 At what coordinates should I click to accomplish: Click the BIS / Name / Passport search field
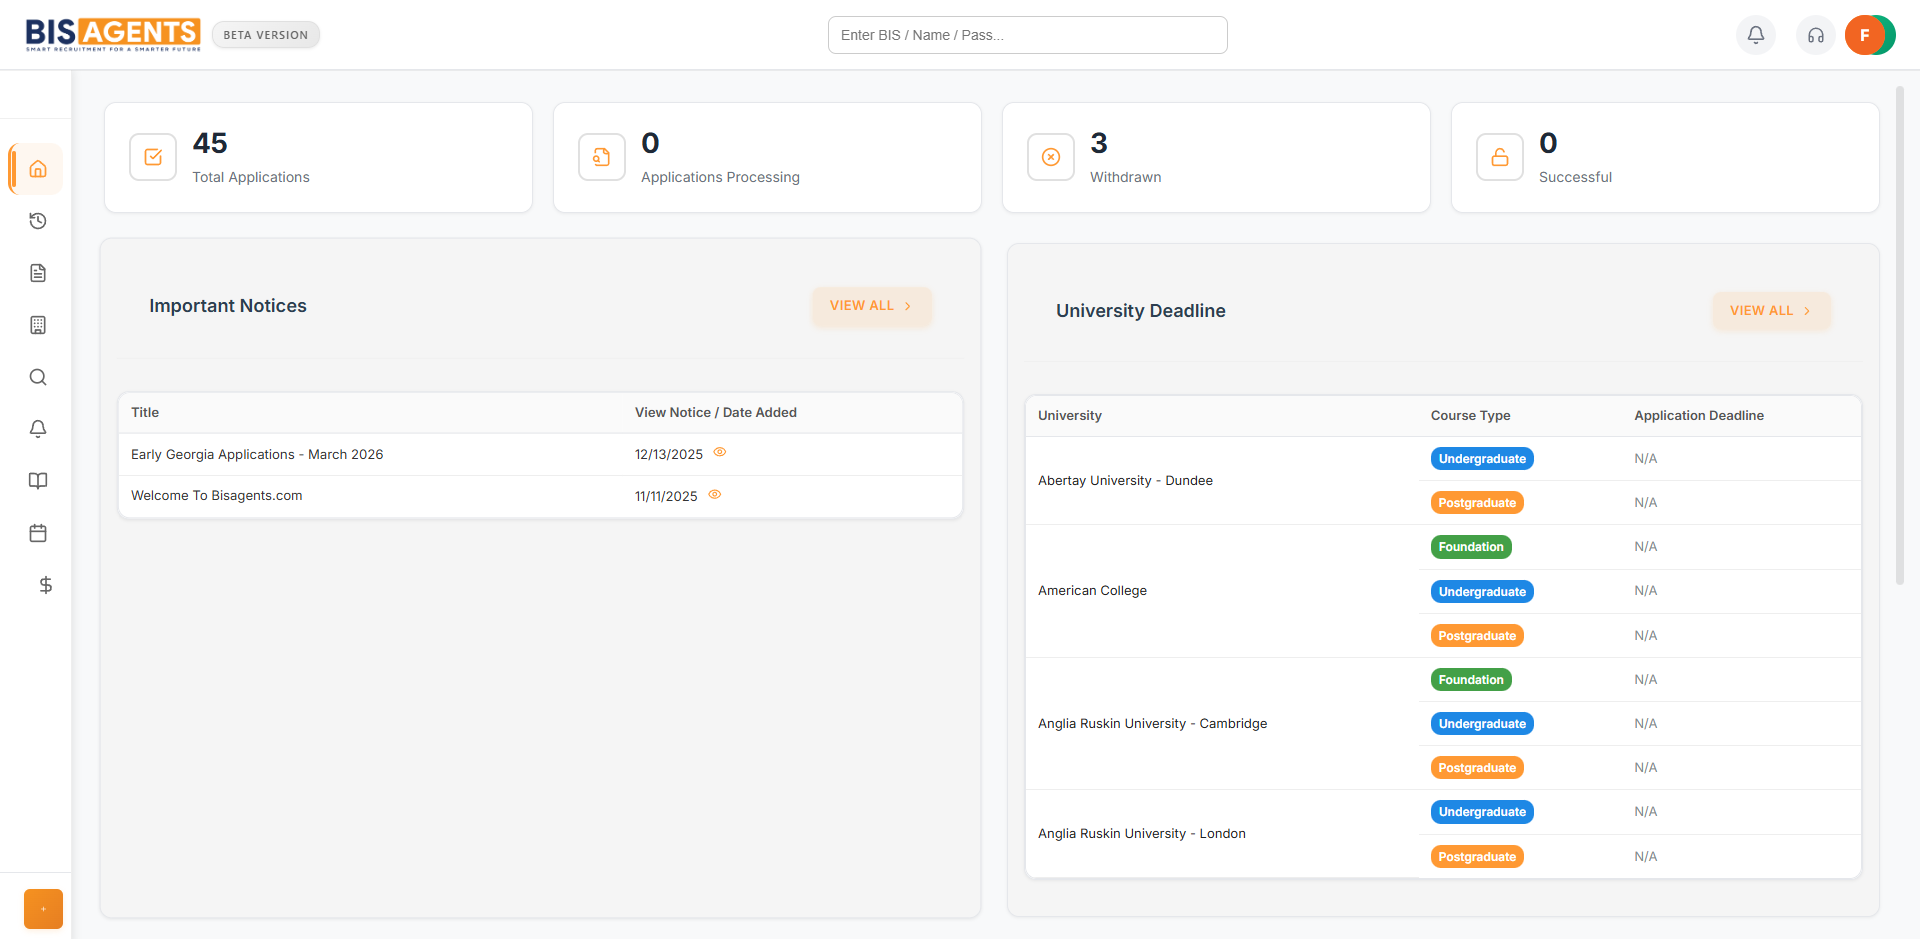(x=1027, y=35)
